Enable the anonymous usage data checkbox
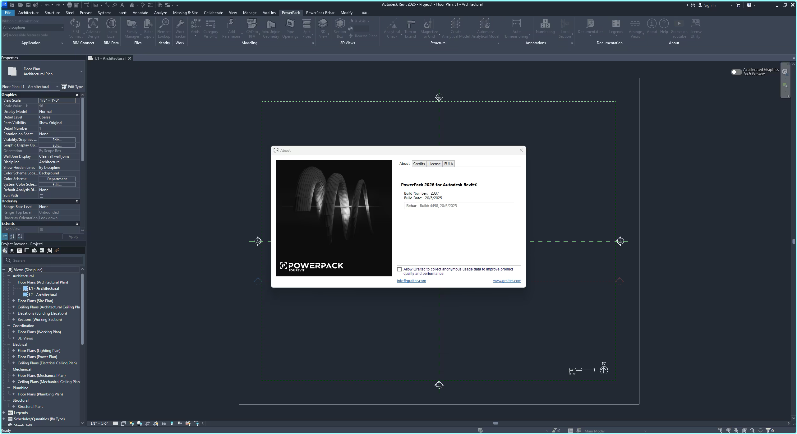Screen dimensions: 797x434 [x=400, y=269]
